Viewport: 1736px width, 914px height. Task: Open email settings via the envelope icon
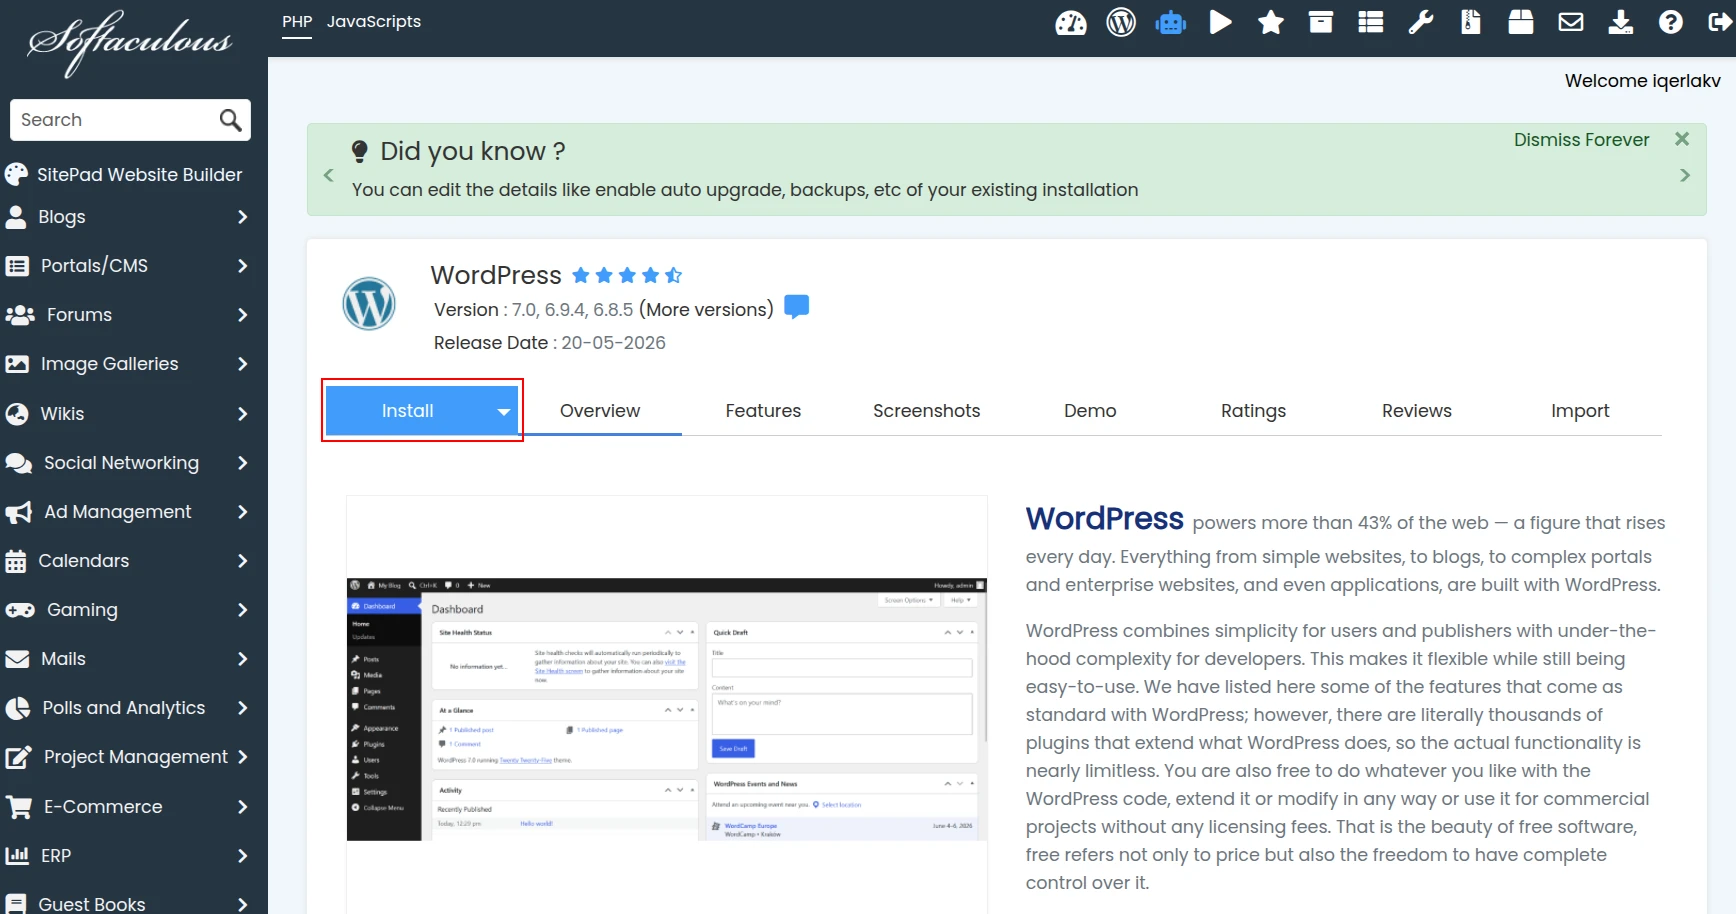(x=1571, y=22)
